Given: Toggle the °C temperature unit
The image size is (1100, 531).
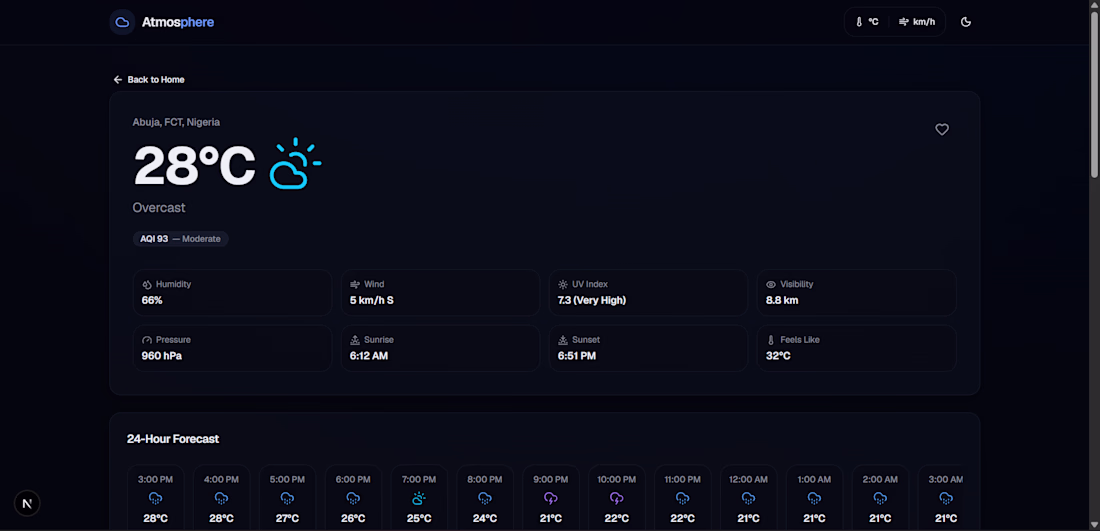Looking at the screenshot, I should 867,22.
